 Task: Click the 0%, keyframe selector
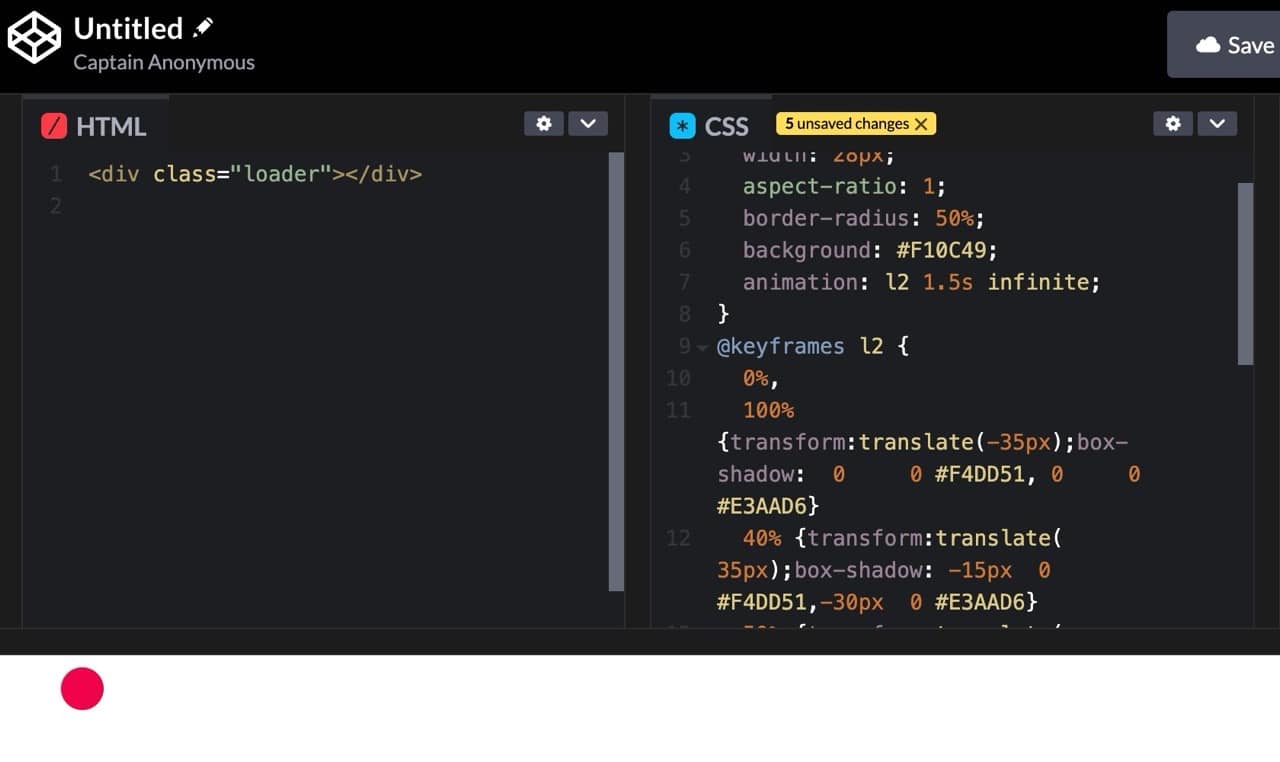(761, 378)
